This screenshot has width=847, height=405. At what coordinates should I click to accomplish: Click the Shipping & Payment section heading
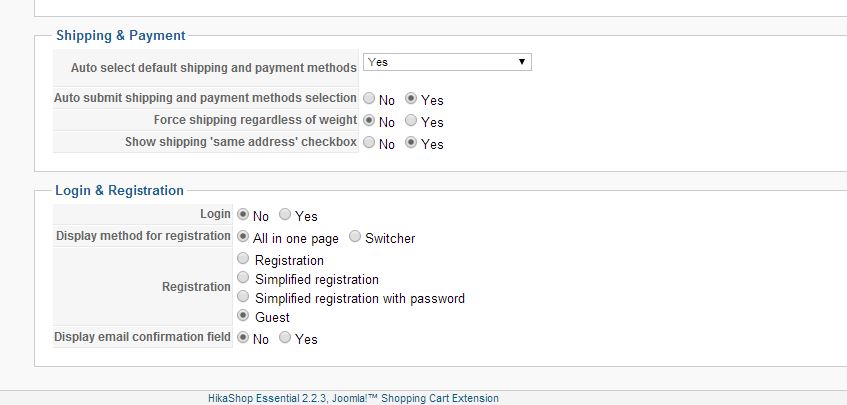tap(121, 36)
